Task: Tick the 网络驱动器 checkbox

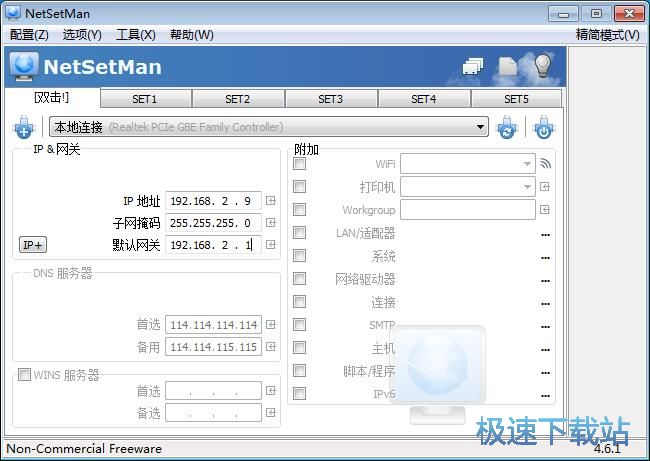Action: tap(299, 278)
